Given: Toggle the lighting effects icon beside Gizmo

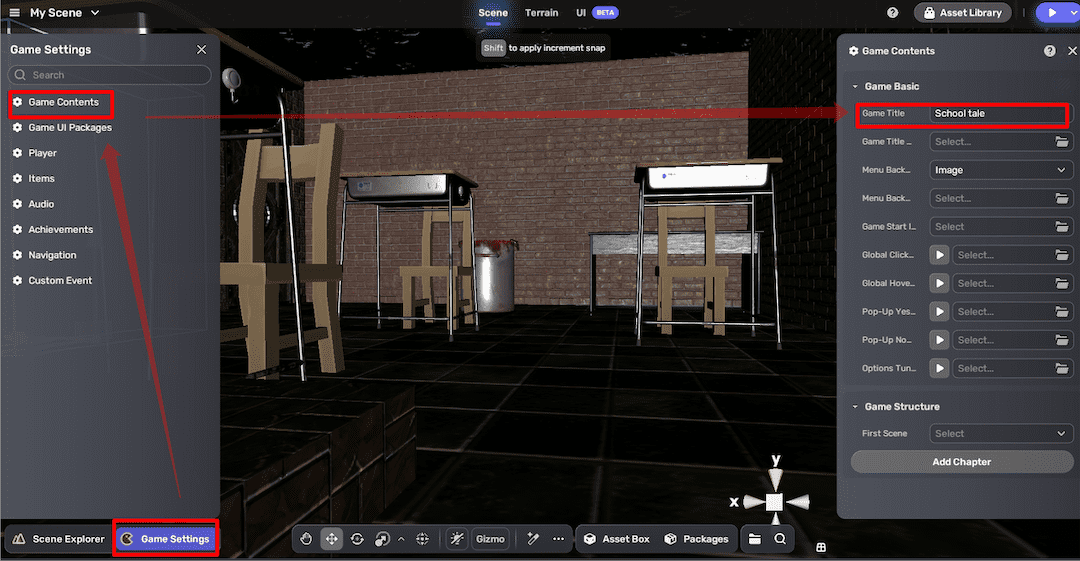Looking at the screenshot, I should tap(457, 539).
